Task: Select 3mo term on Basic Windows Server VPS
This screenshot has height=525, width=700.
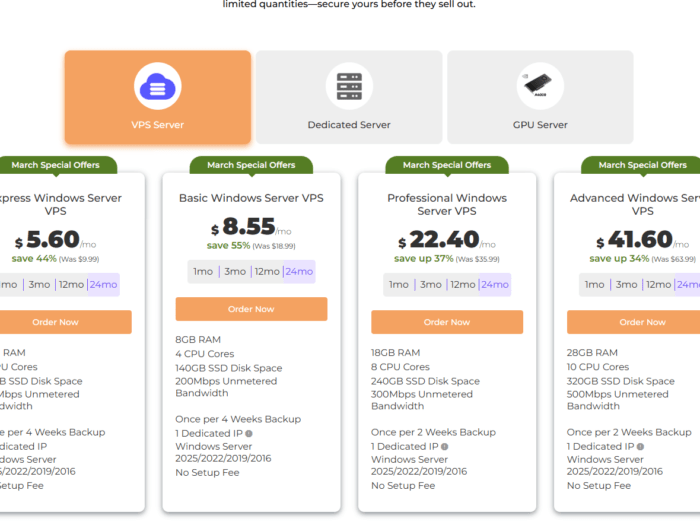Action: [x=235, y=271]
